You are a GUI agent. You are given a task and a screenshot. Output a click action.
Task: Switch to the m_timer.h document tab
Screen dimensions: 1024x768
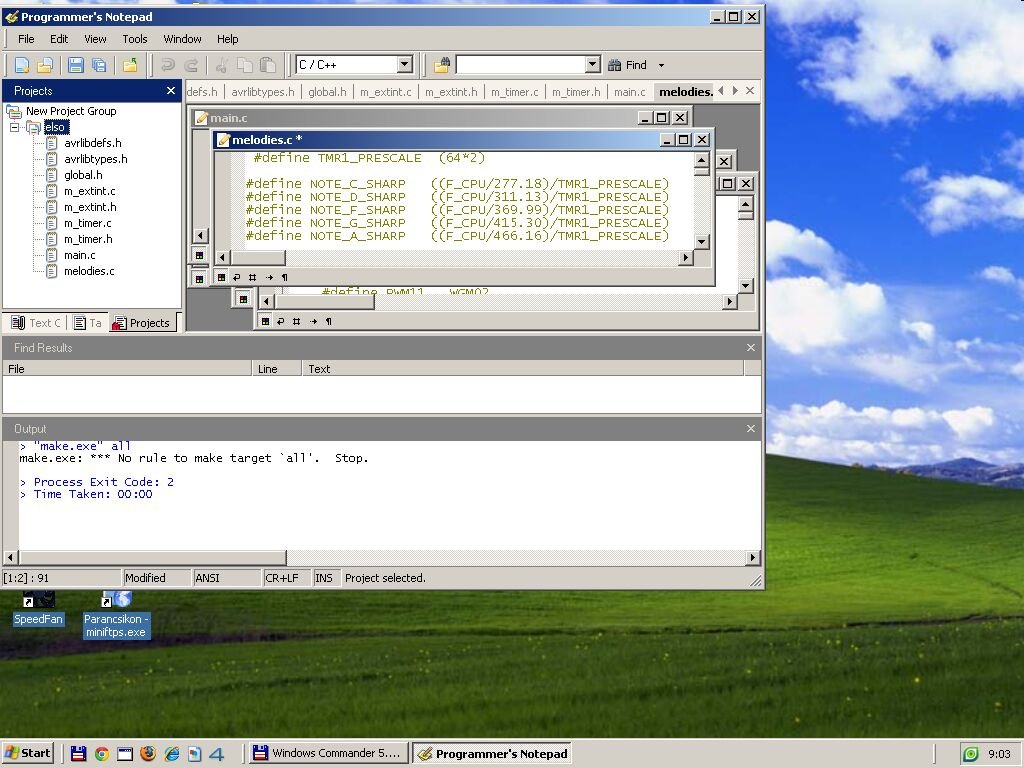point(576,92)
